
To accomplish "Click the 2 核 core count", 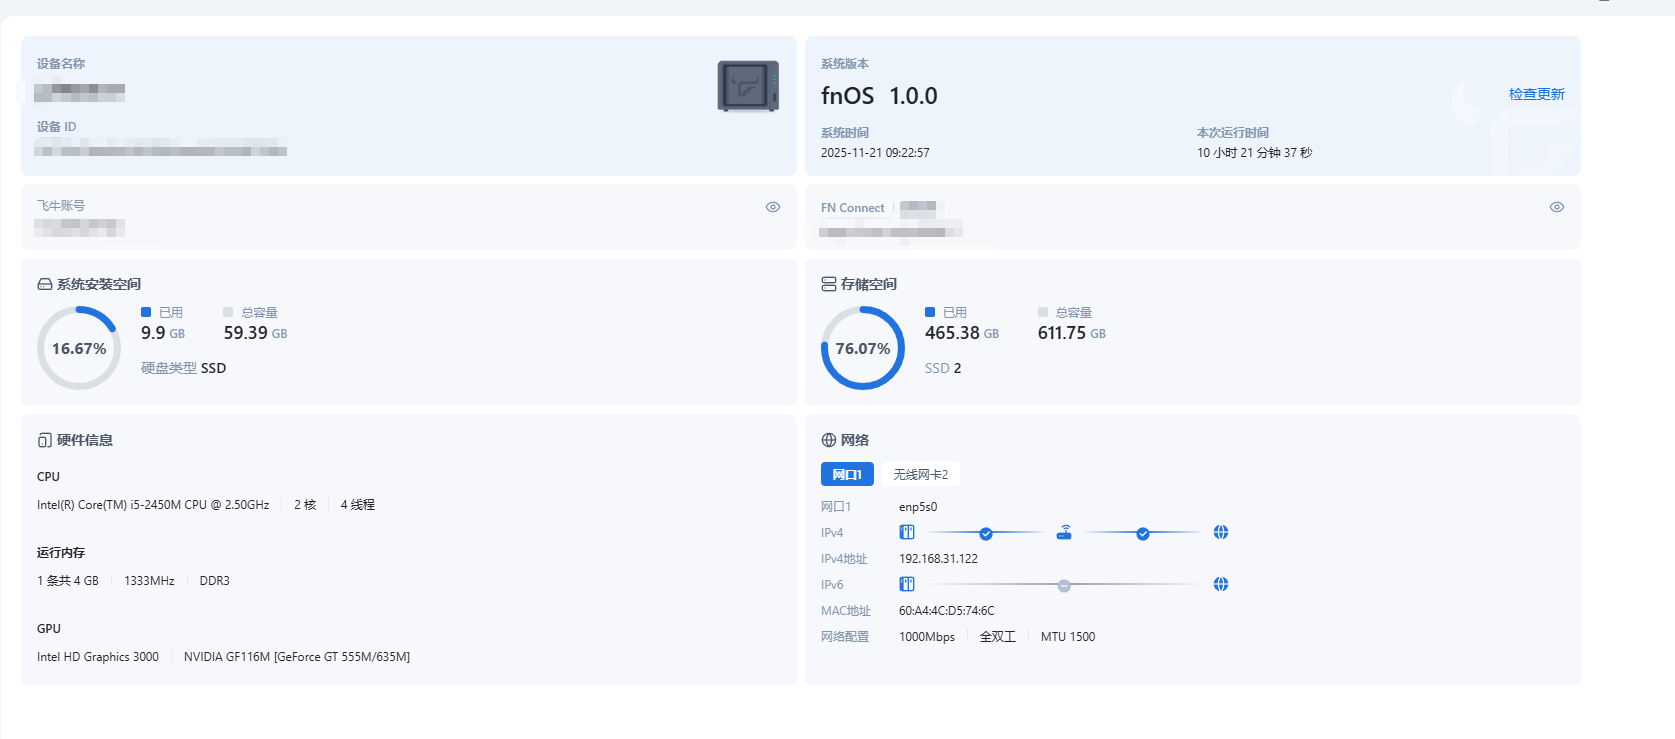I will click(305, 505).
